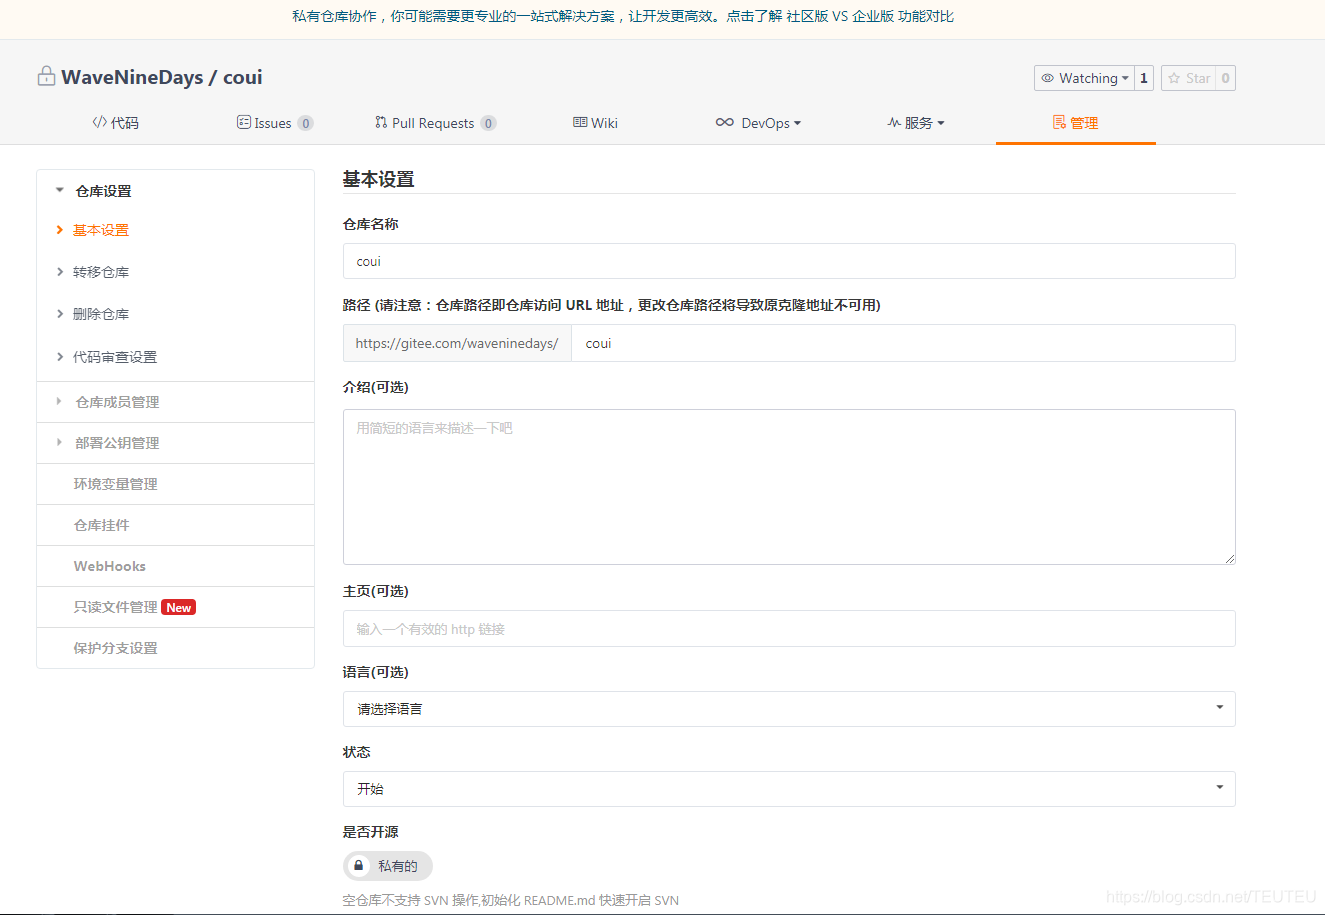
Task: Click the 主页 http link input
Action: point(789,628)
